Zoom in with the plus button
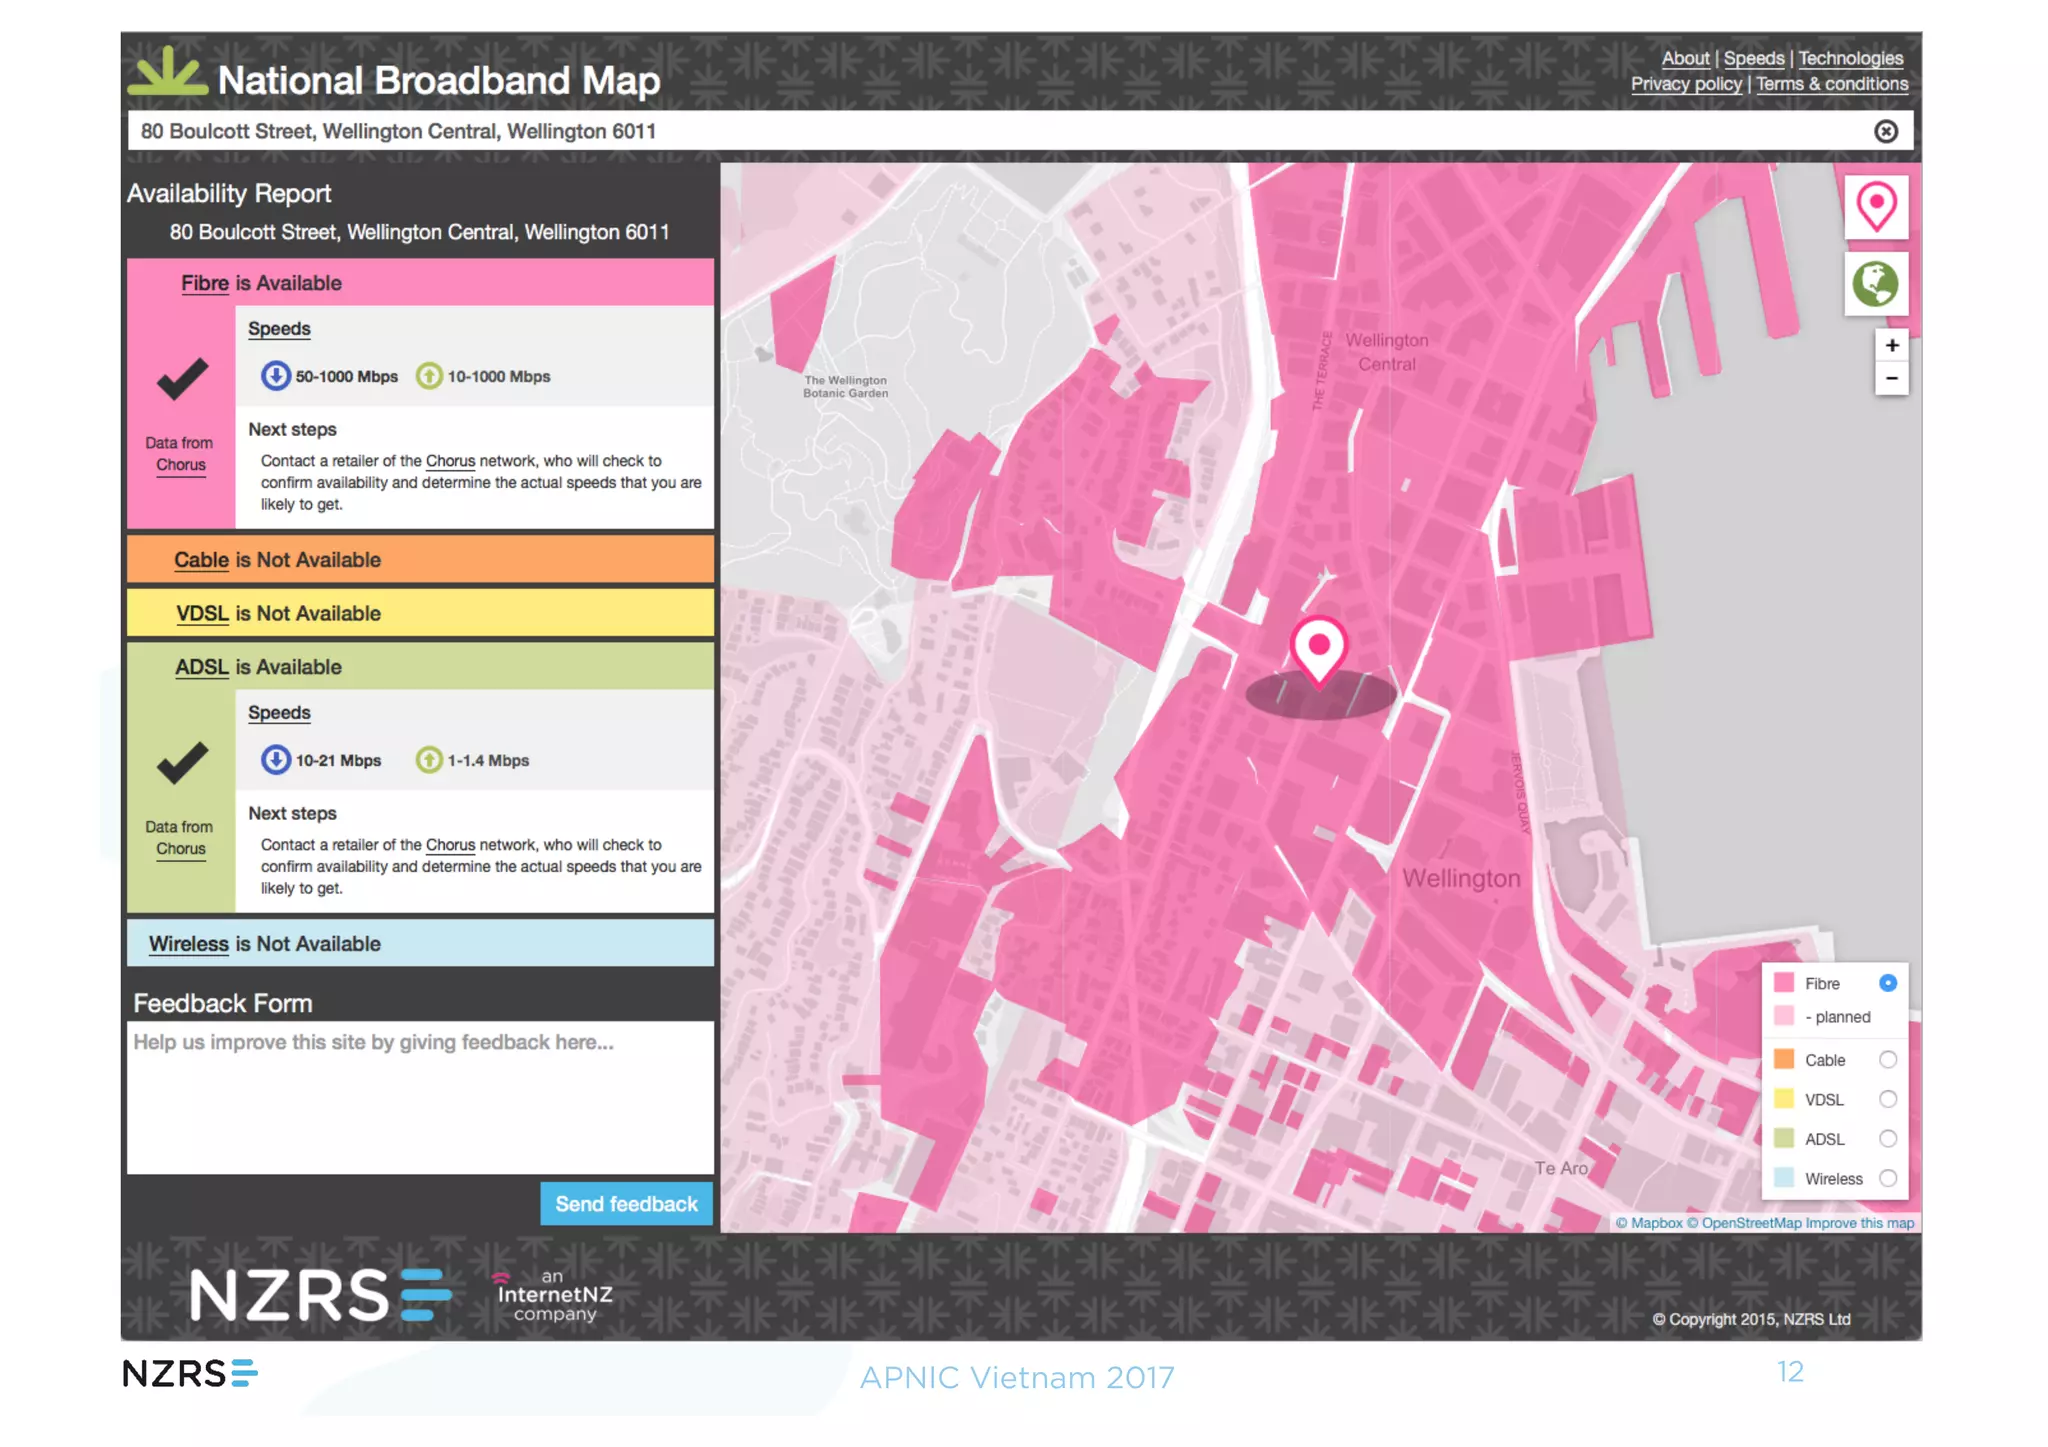Screen dimensions: 2048x1447 (1891, 346)
